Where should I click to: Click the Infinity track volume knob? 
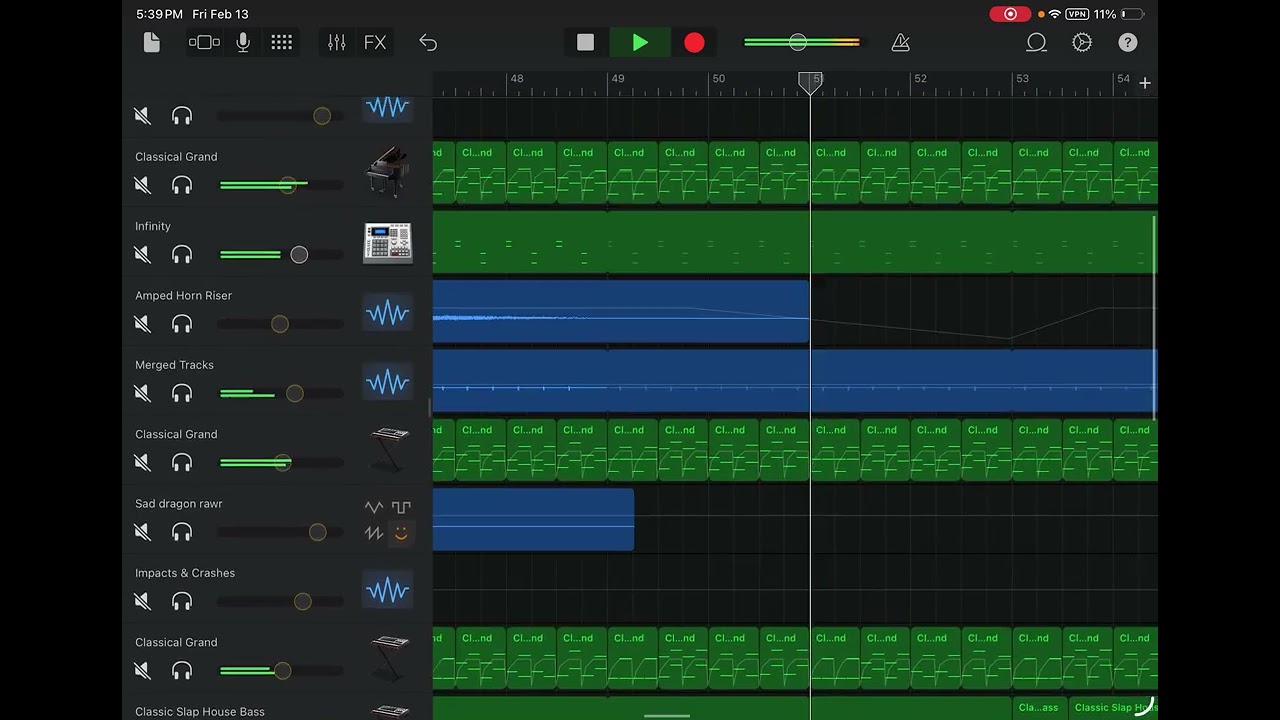tap(299, 255)
